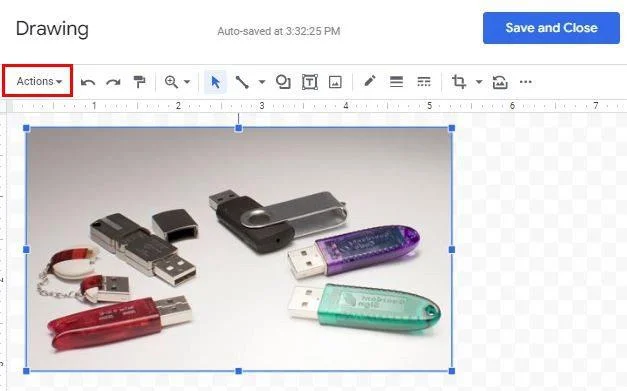Click the bottom-left resize handle of image
The width and height of the screenshot is (627, 391).
(26, 371)
